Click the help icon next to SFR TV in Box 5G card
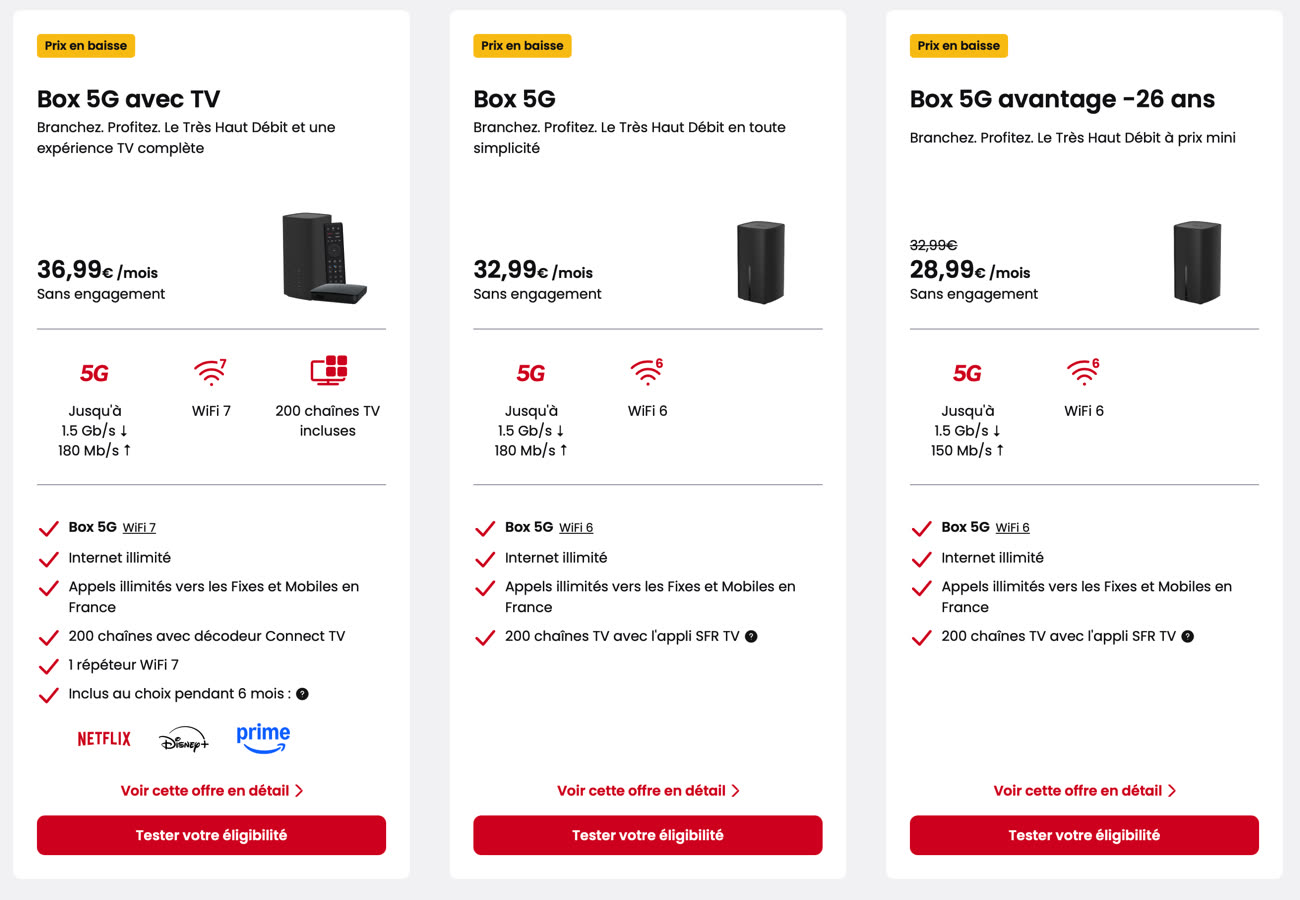1300x900 pixels. pyautogui.click(x=751, y=636)
